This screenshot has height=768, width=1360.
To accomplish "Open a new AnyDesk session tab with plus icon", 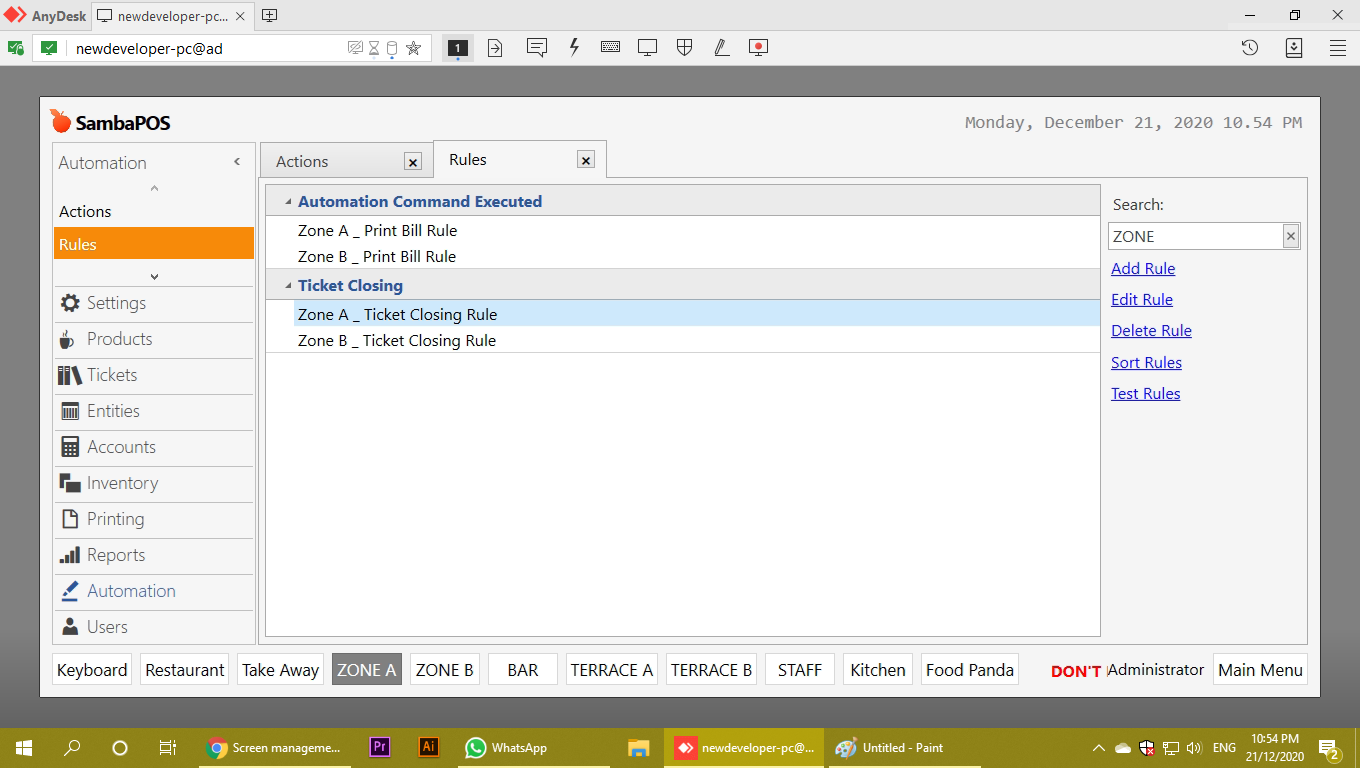I will [269, 16].
